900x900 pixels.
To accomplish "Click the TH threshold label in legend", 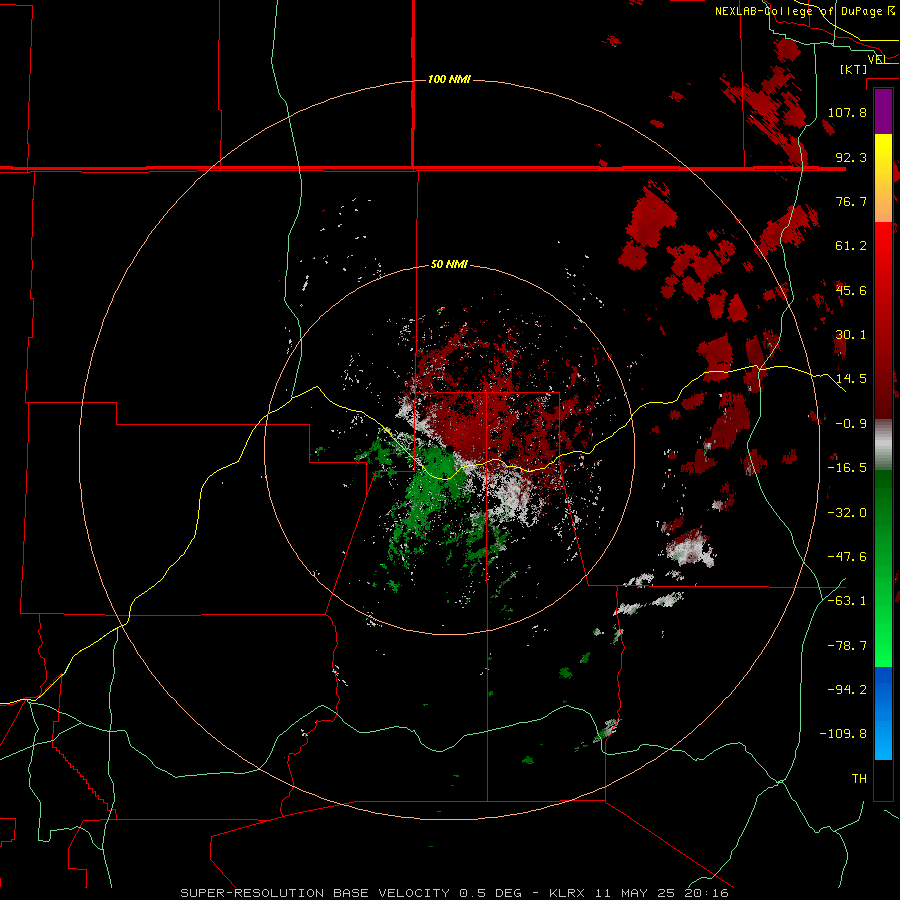I will [x=859, y=779].
